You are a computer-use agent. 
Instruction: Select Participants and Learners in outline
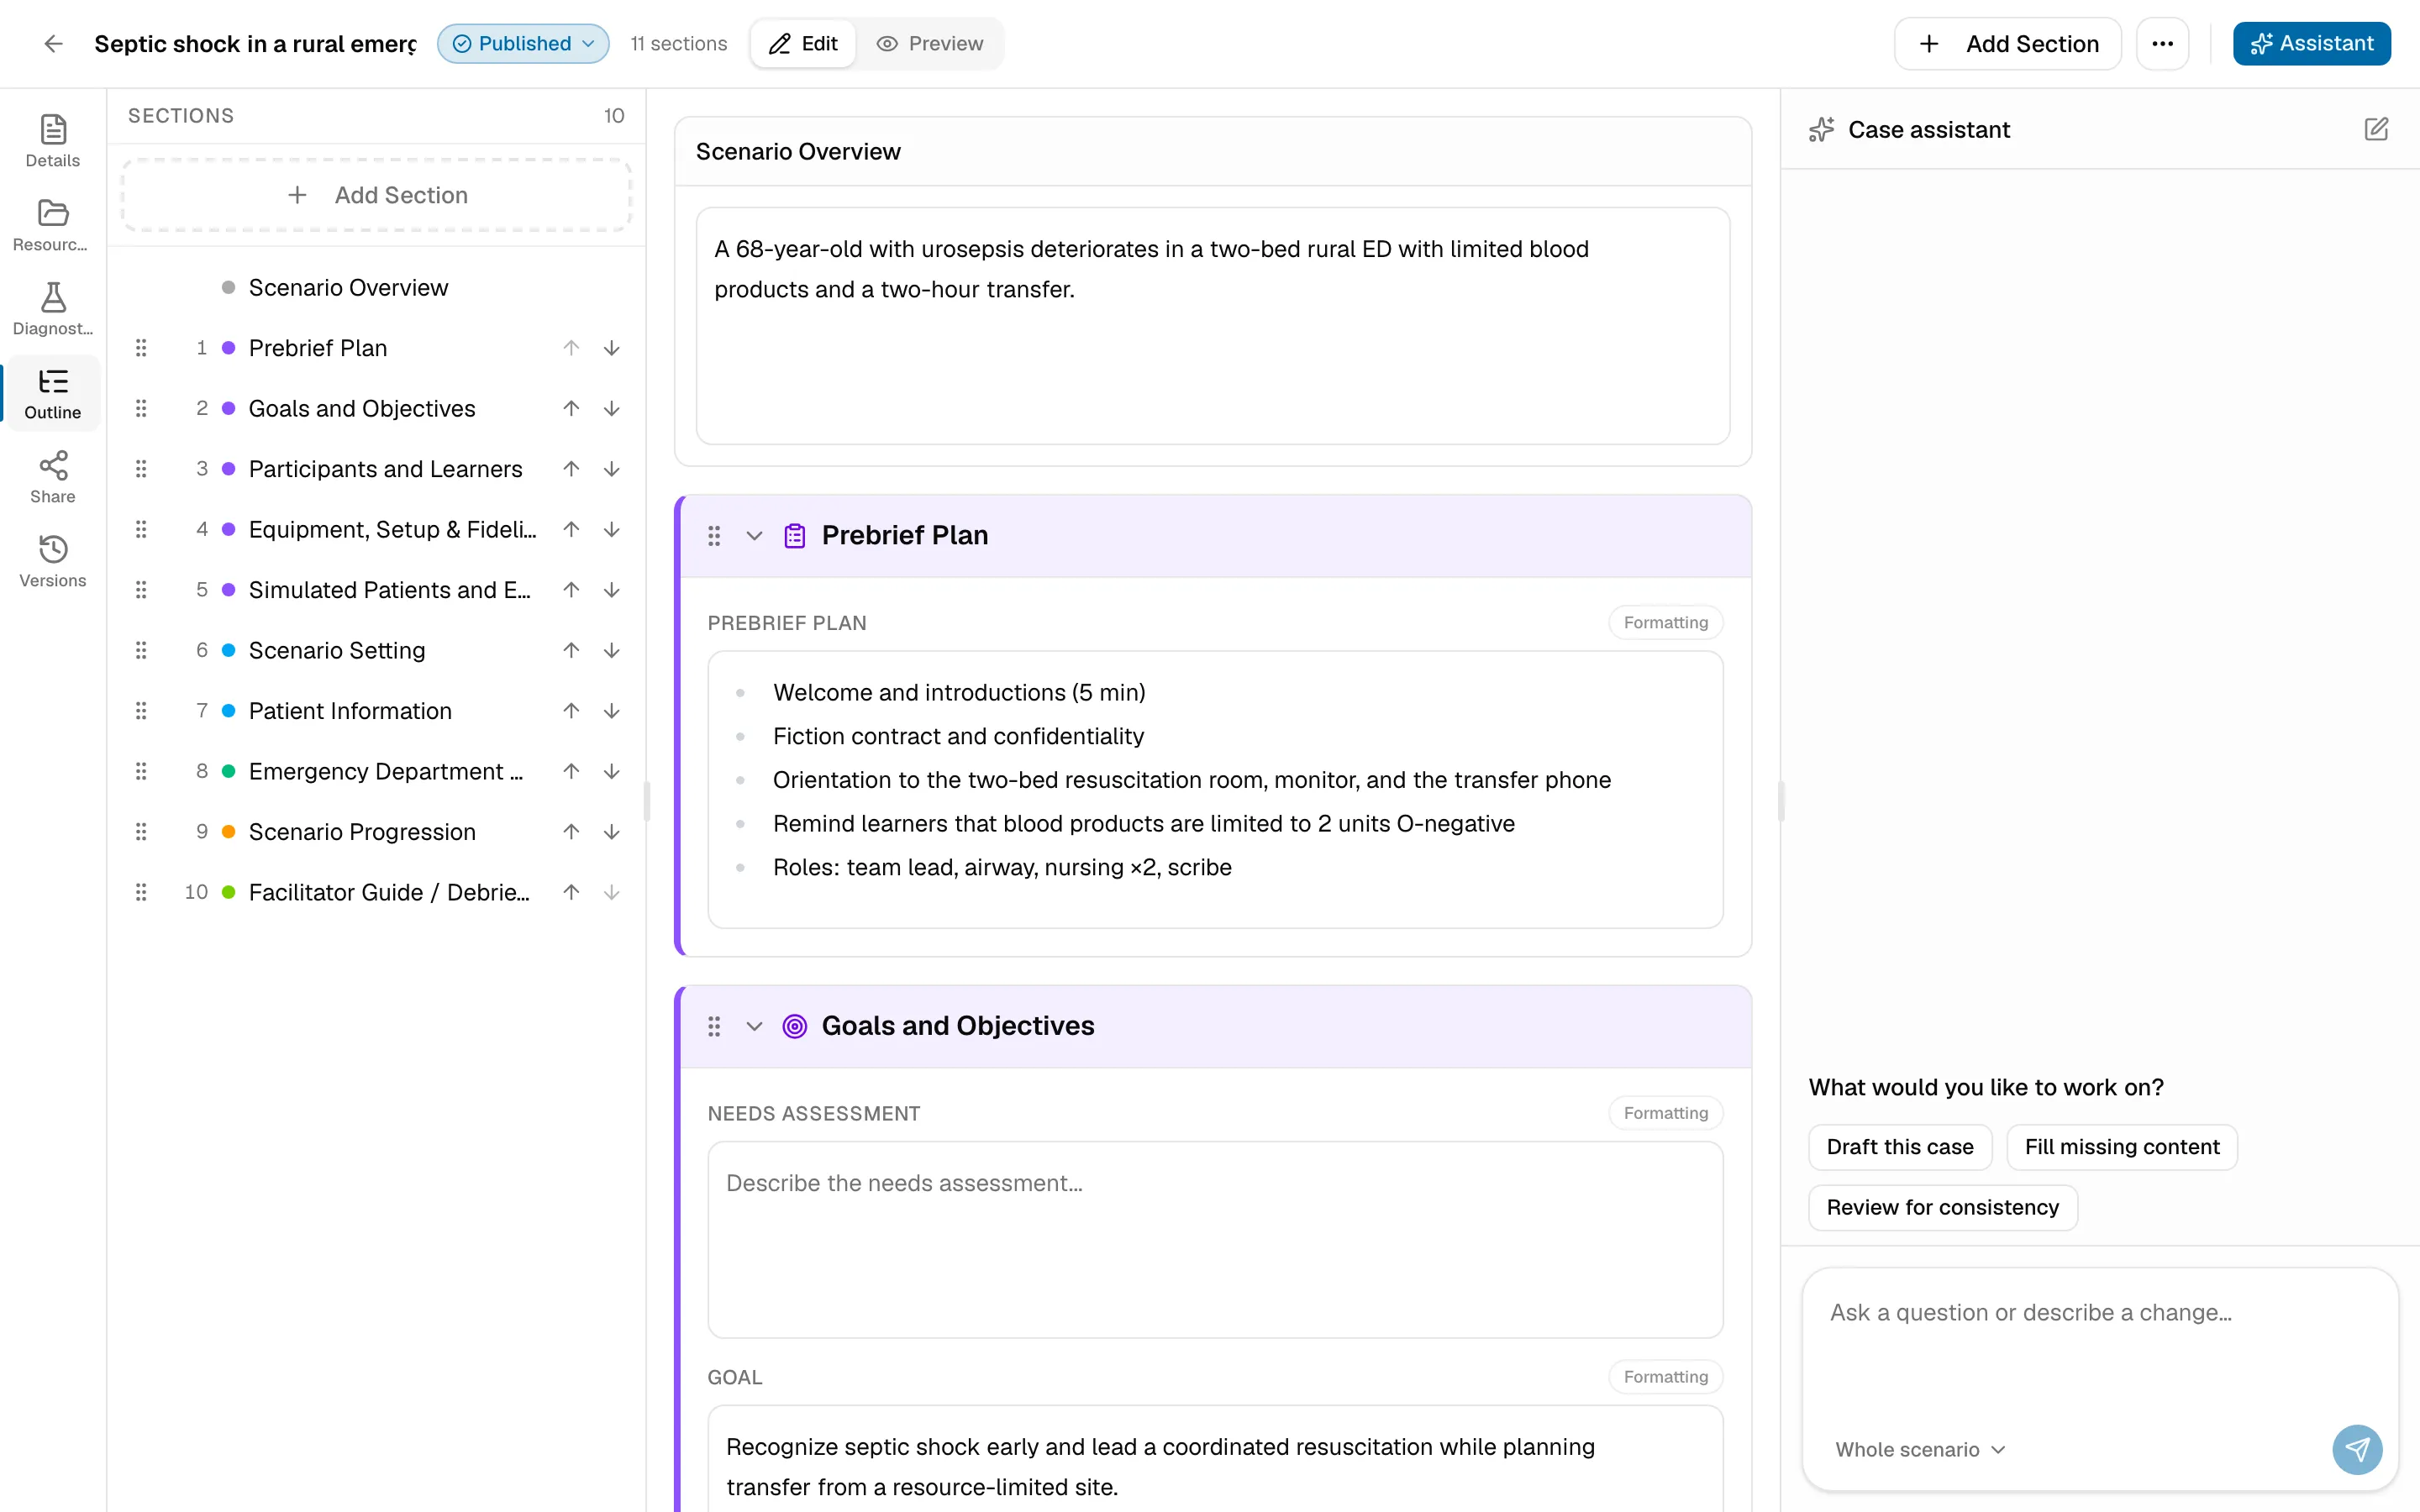click(x=385, y=469)
